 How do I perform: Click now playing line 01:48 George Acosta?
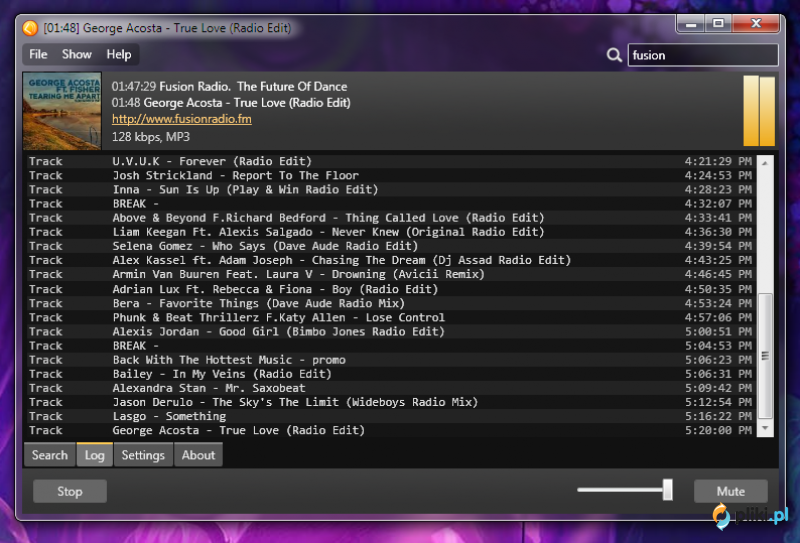click(231, 103)
